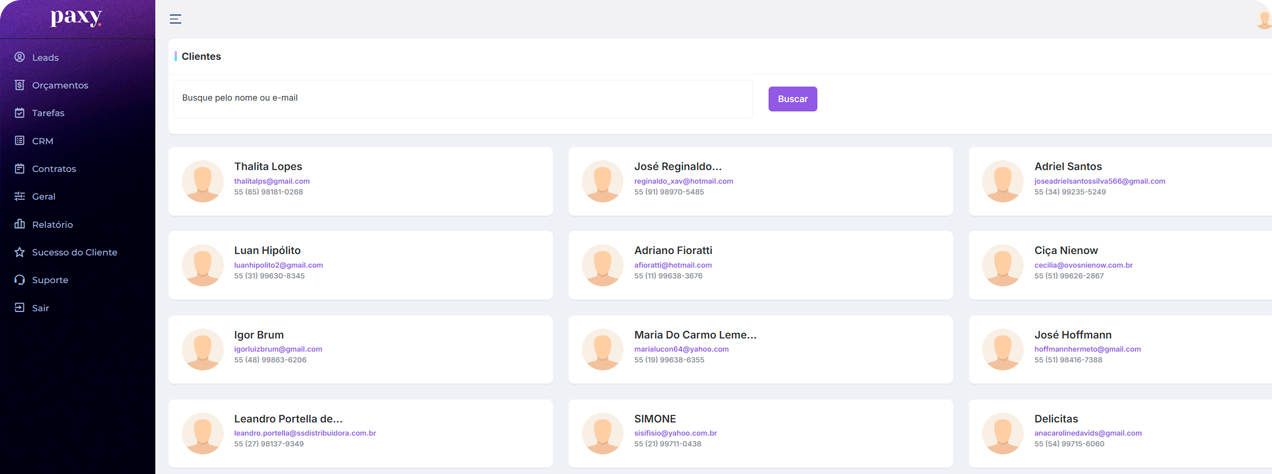Focus the name or e-mail search field
Screen dimensions: 1272x474
pyautogui.click(x=462, y=98)
